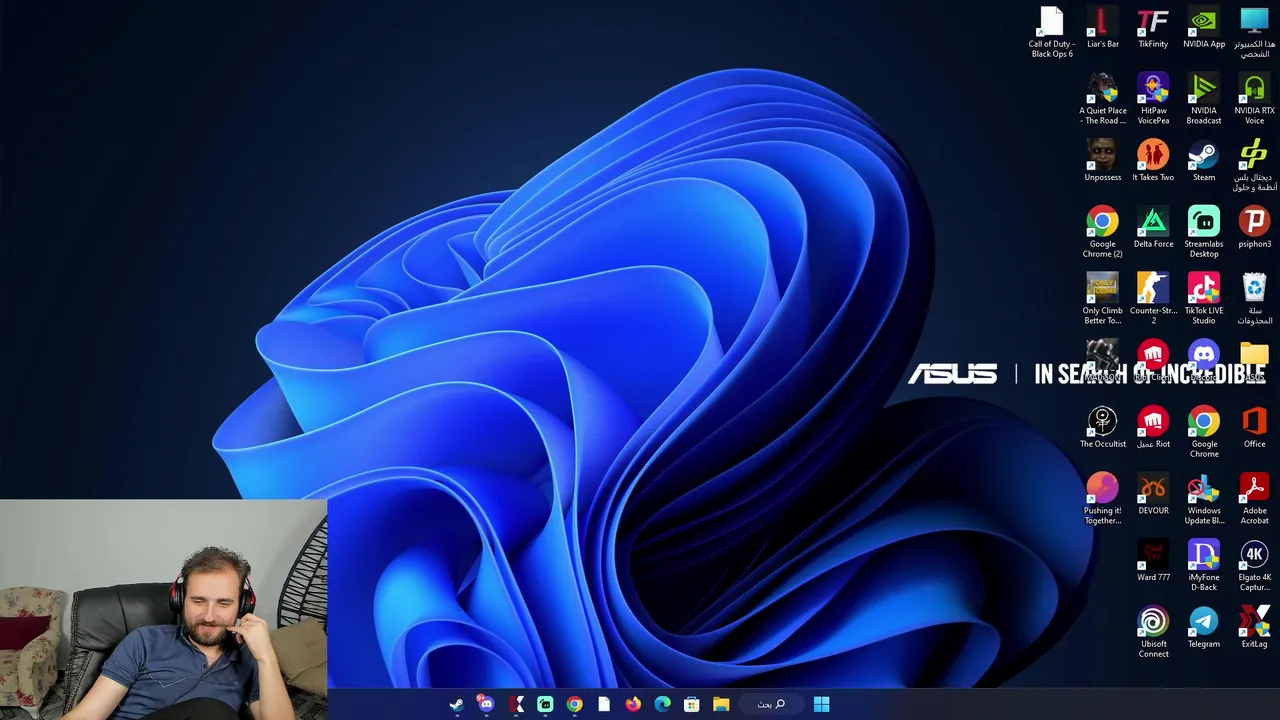
Task: Open File Explorer from the taskbar
Action: tap(721, 704)
